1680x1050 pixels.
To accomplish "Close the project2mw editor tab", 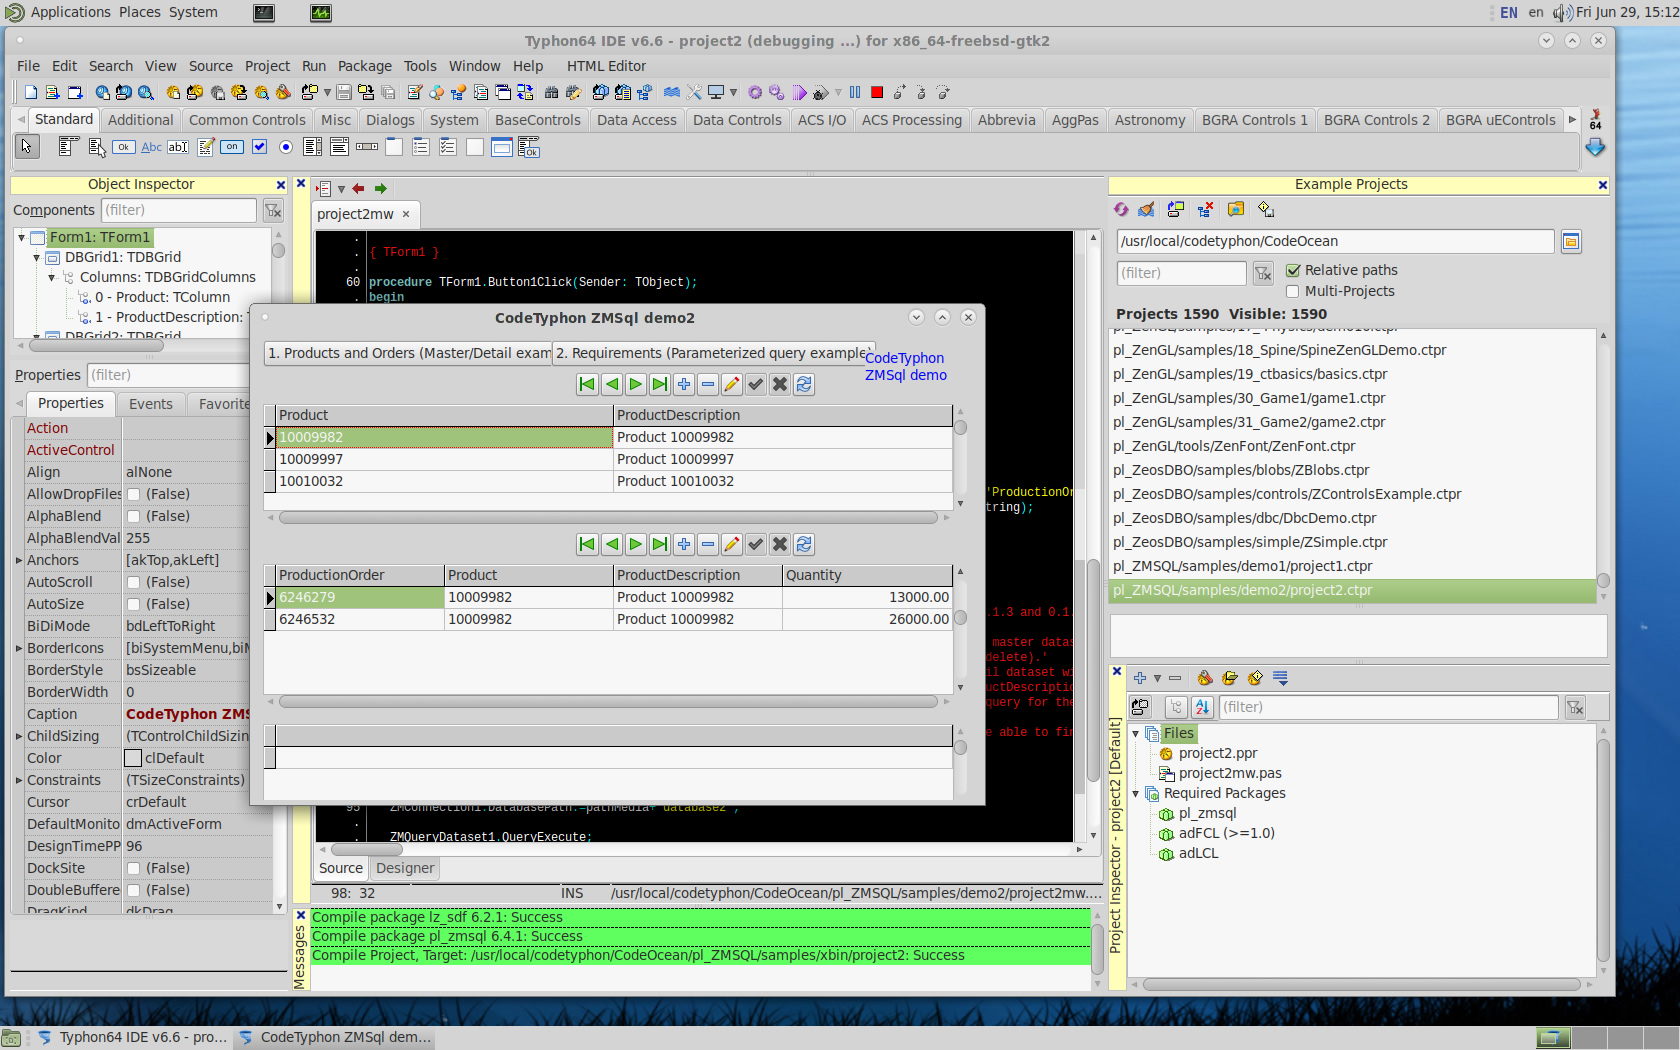I will pyautogui.click(x=406, y=214).
